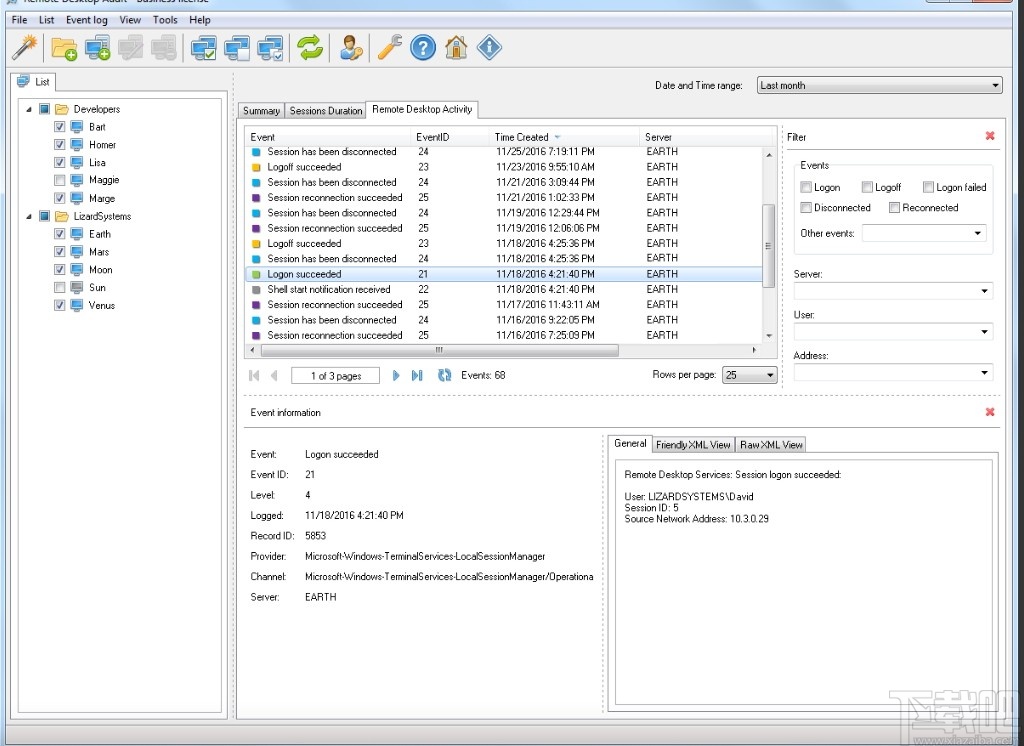This screenshot has width=1024, height=746.
Task: Check the Disconnected filter option
Action: tap(806, 207)
